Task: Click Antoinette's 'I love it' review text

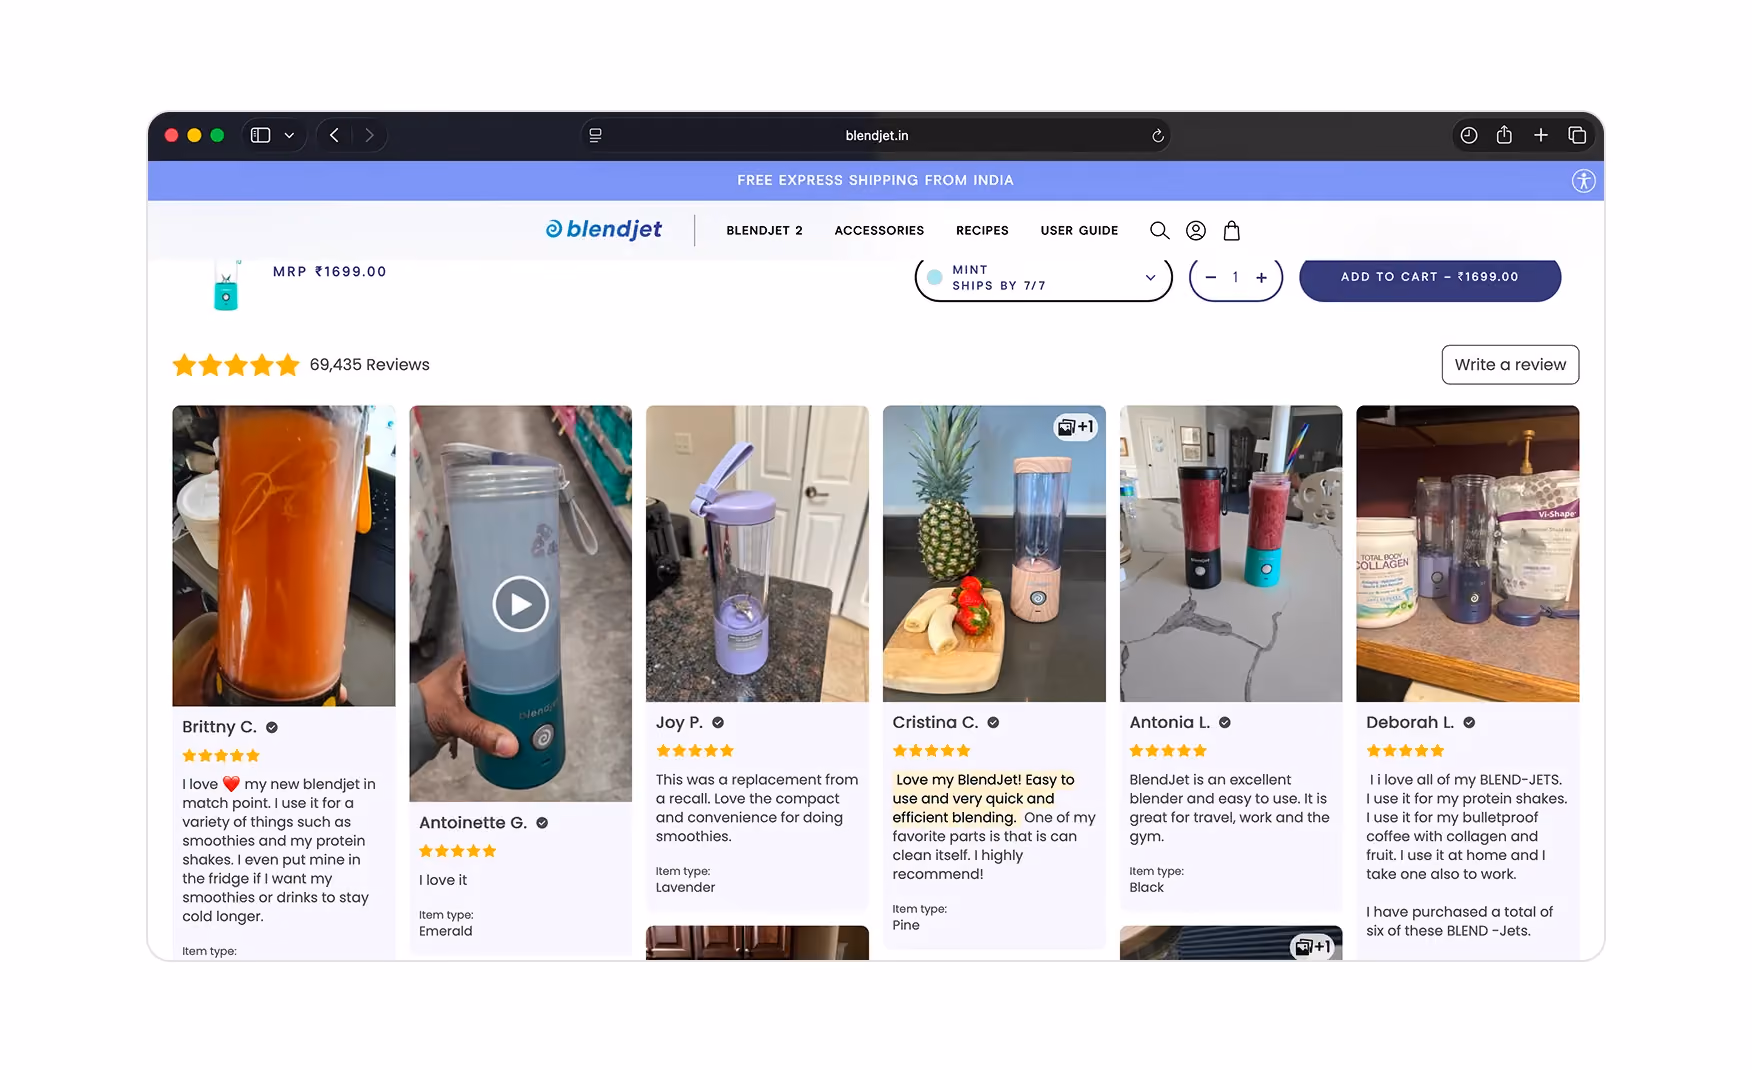Action: [443, 880]
